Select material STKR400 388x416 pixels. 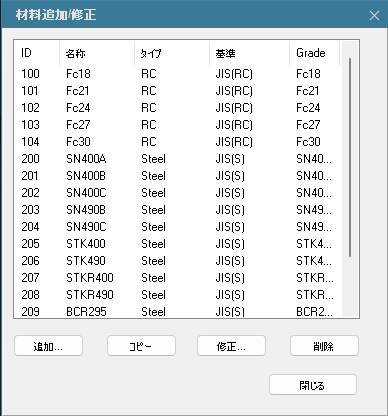pos(90,278)
